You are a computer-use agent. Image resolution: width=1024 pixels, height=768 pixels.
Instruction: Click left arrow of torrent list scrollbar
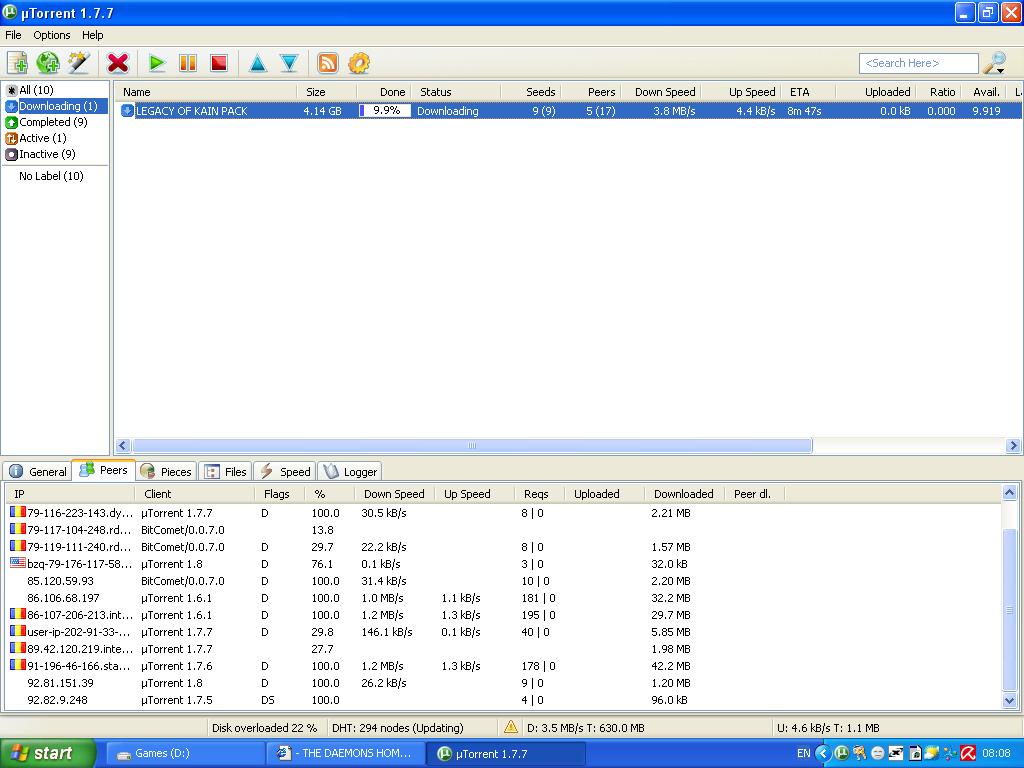(123, 446)
